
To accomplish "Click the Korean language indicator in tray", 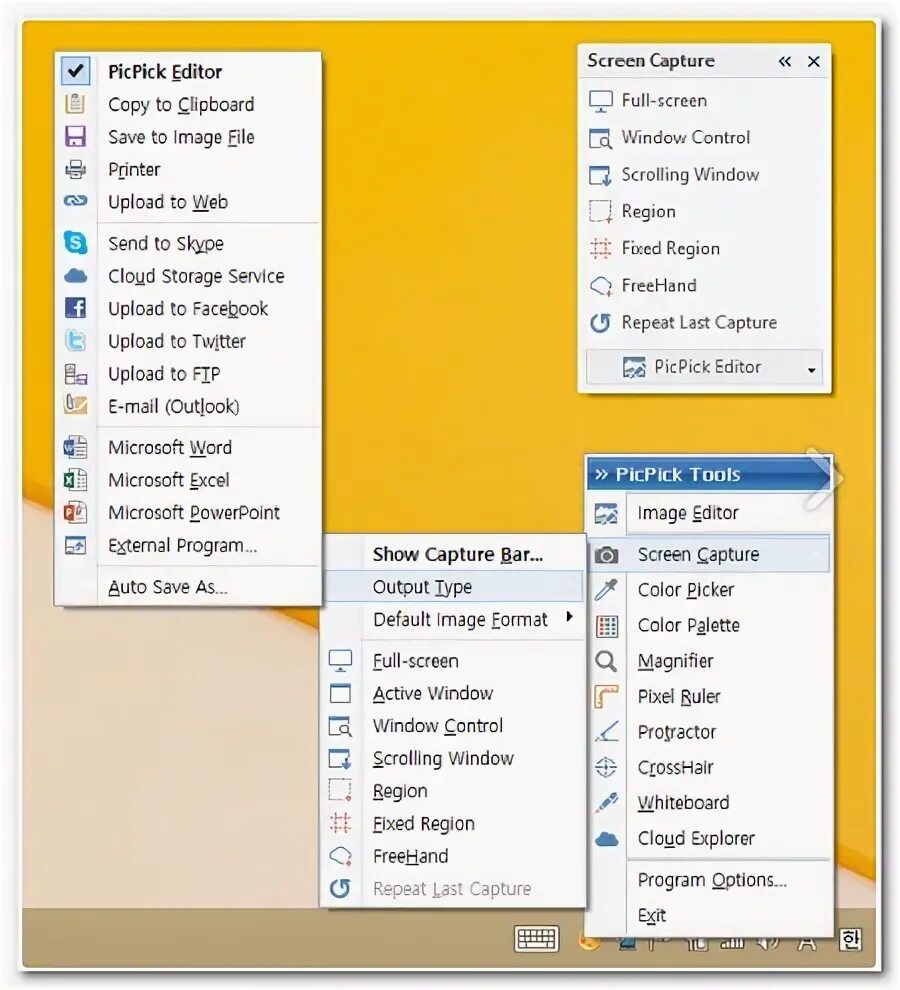I will pos(851,940).
